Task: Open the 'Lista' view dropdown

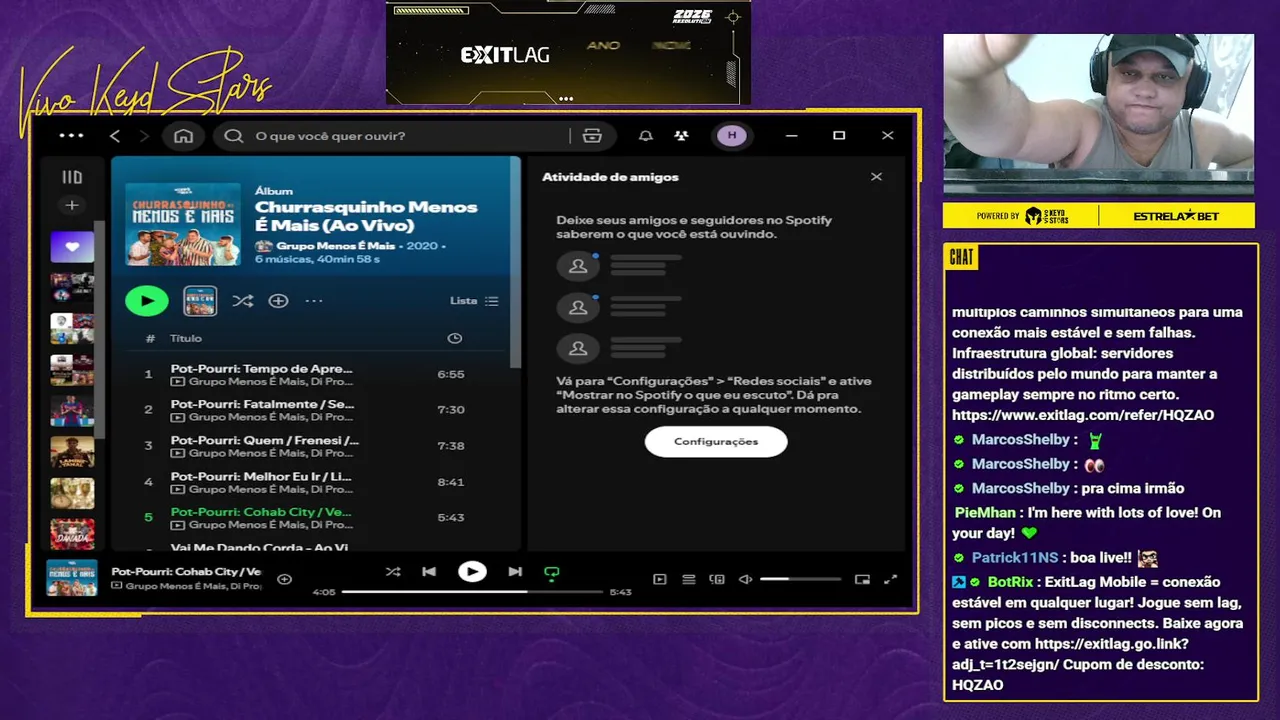Action: click(474, 301)
